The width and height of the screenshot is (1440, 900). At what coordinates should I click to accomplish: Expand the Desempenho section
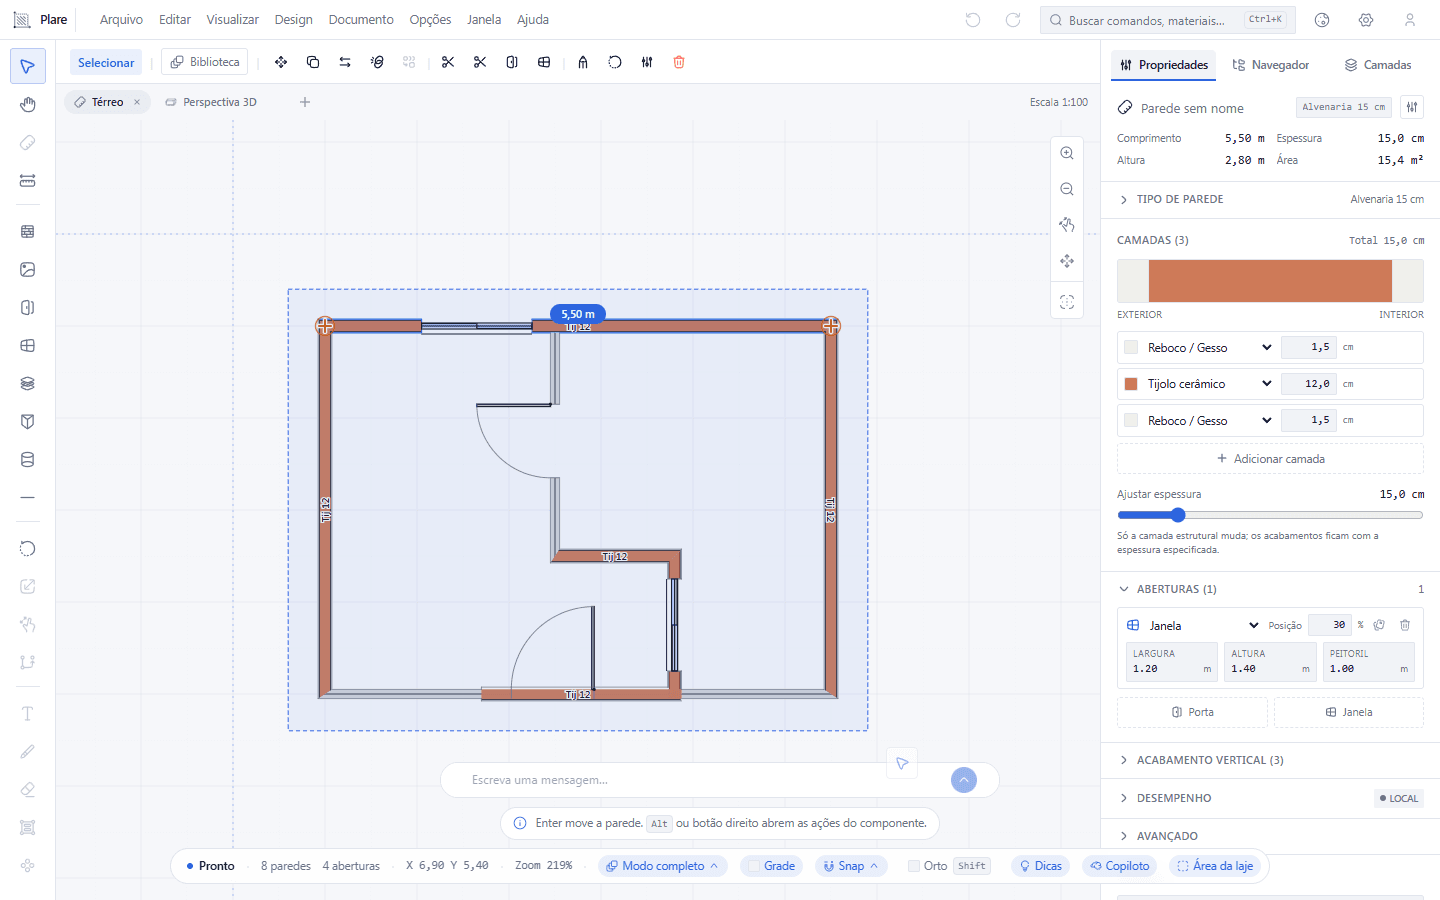(x=1270, y=798)
